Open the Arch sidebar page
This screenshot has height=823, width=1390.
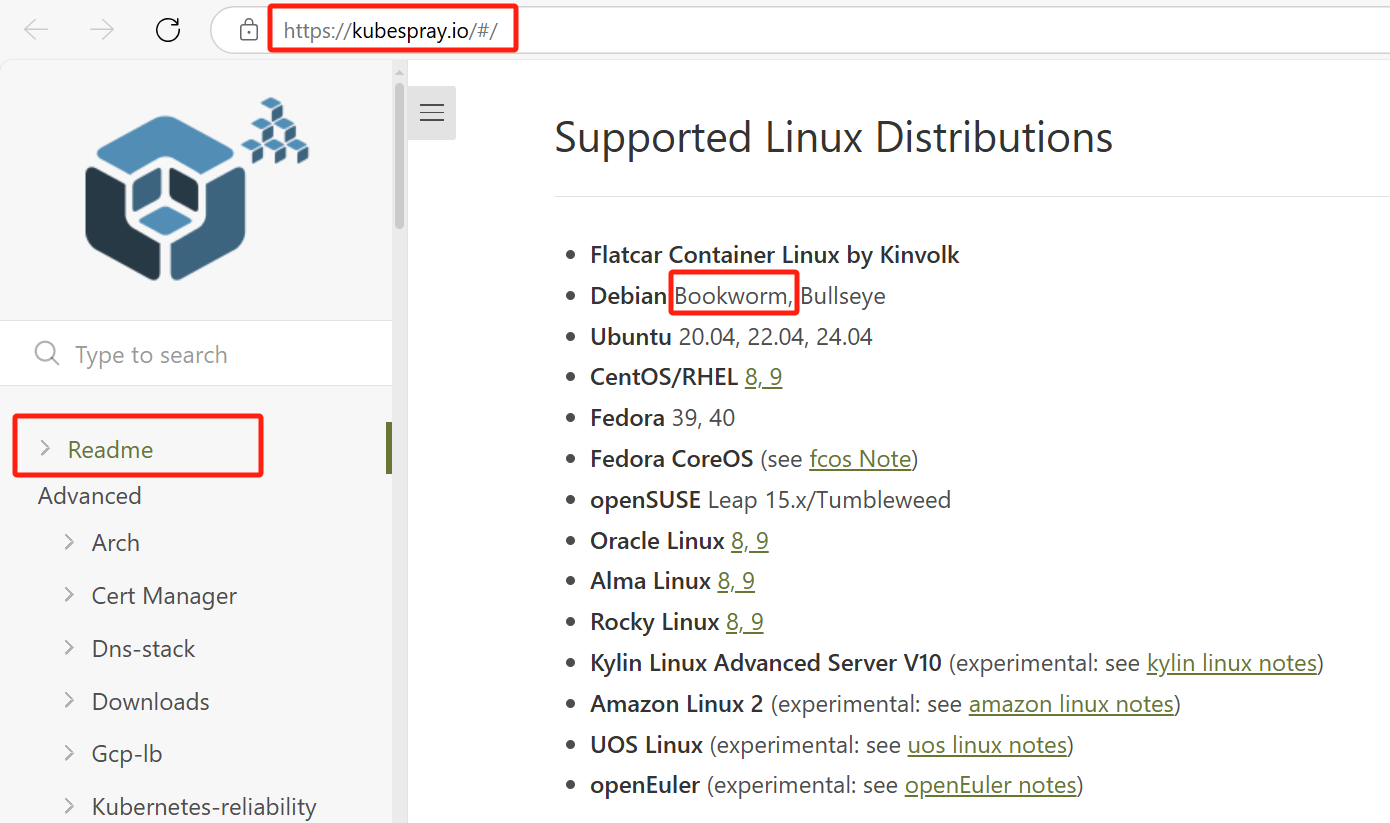(116, 543)
